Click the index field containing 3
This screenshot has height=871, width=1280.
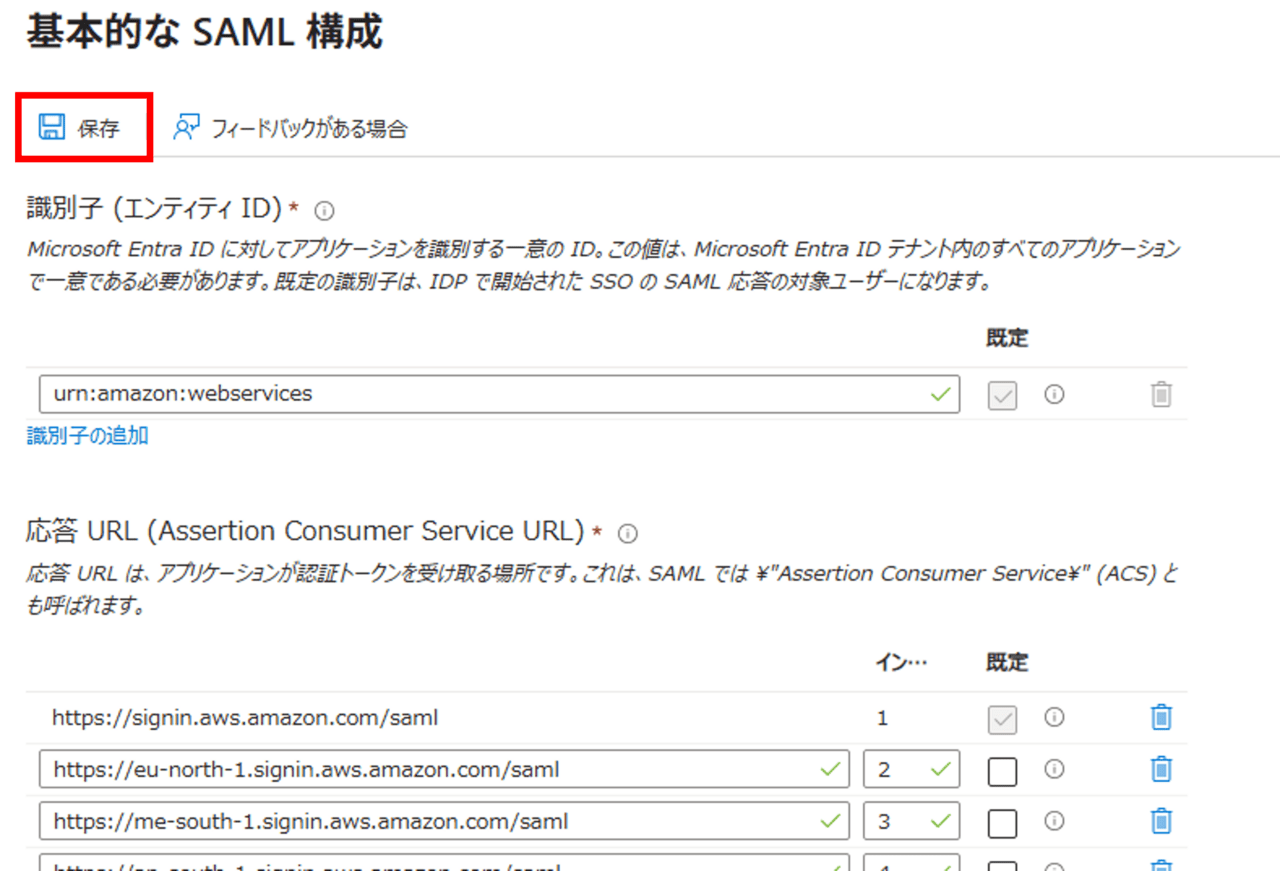898,821
